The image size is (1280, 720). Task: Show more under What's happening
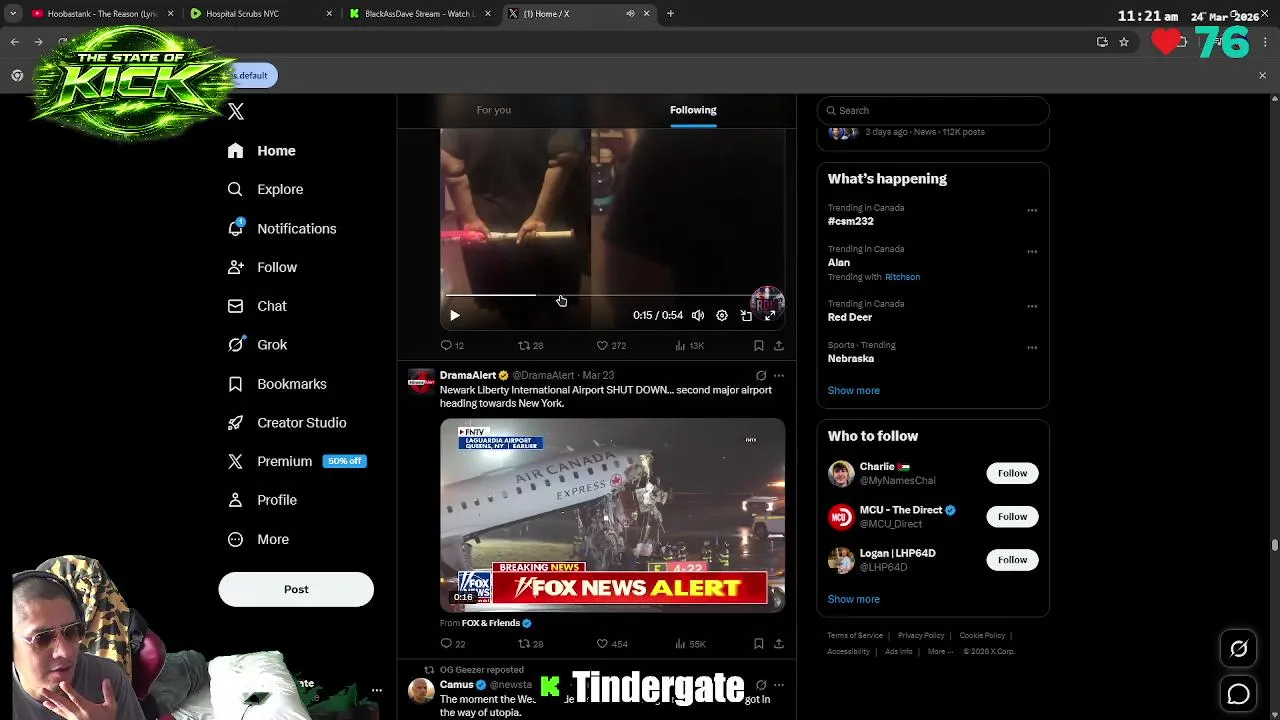click(x=853, y=390)
